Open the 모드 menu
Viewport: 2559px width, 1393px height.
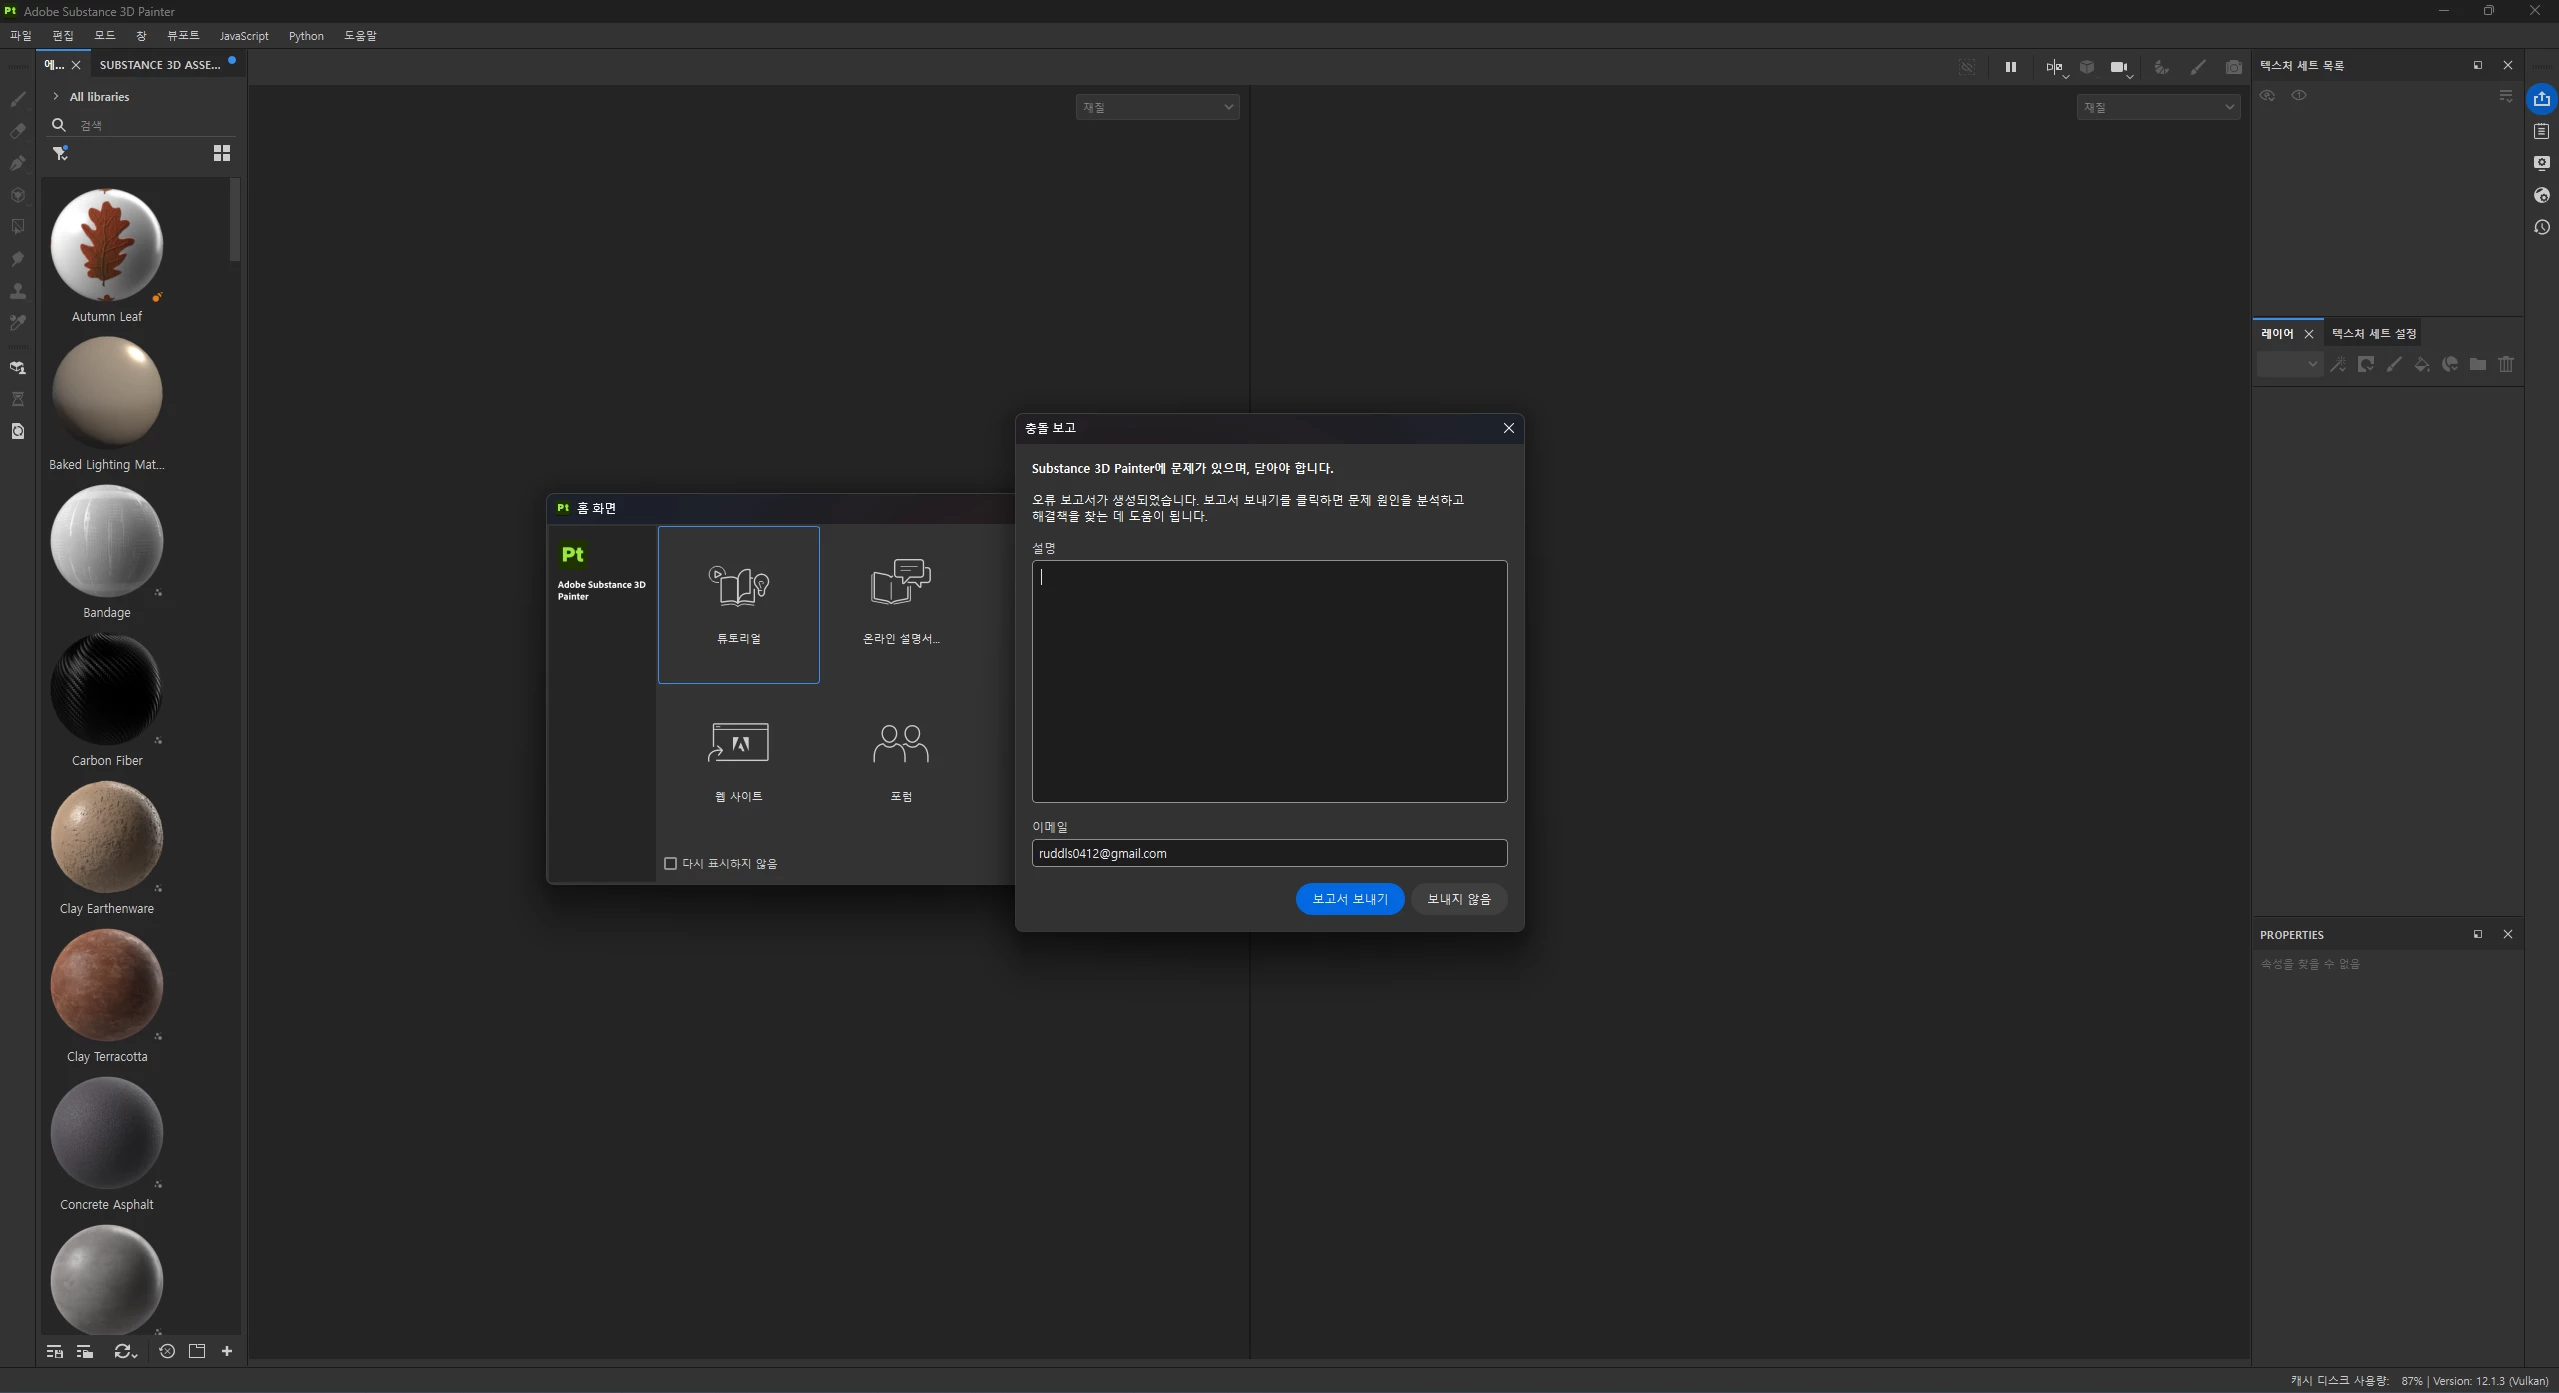click(105, 36)
